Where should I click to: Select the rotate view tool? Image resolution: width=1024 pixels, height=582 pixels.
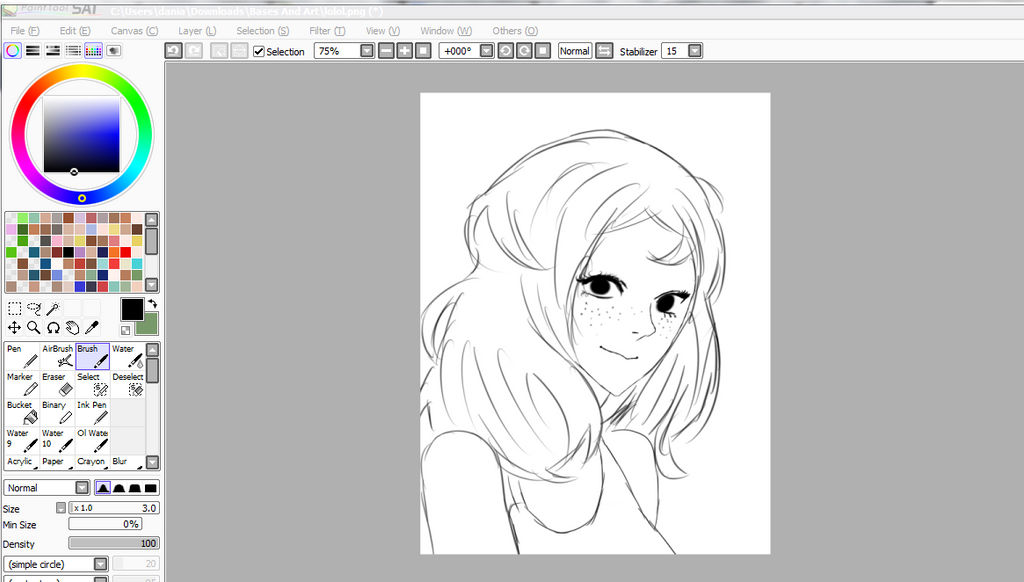(53, 327)
